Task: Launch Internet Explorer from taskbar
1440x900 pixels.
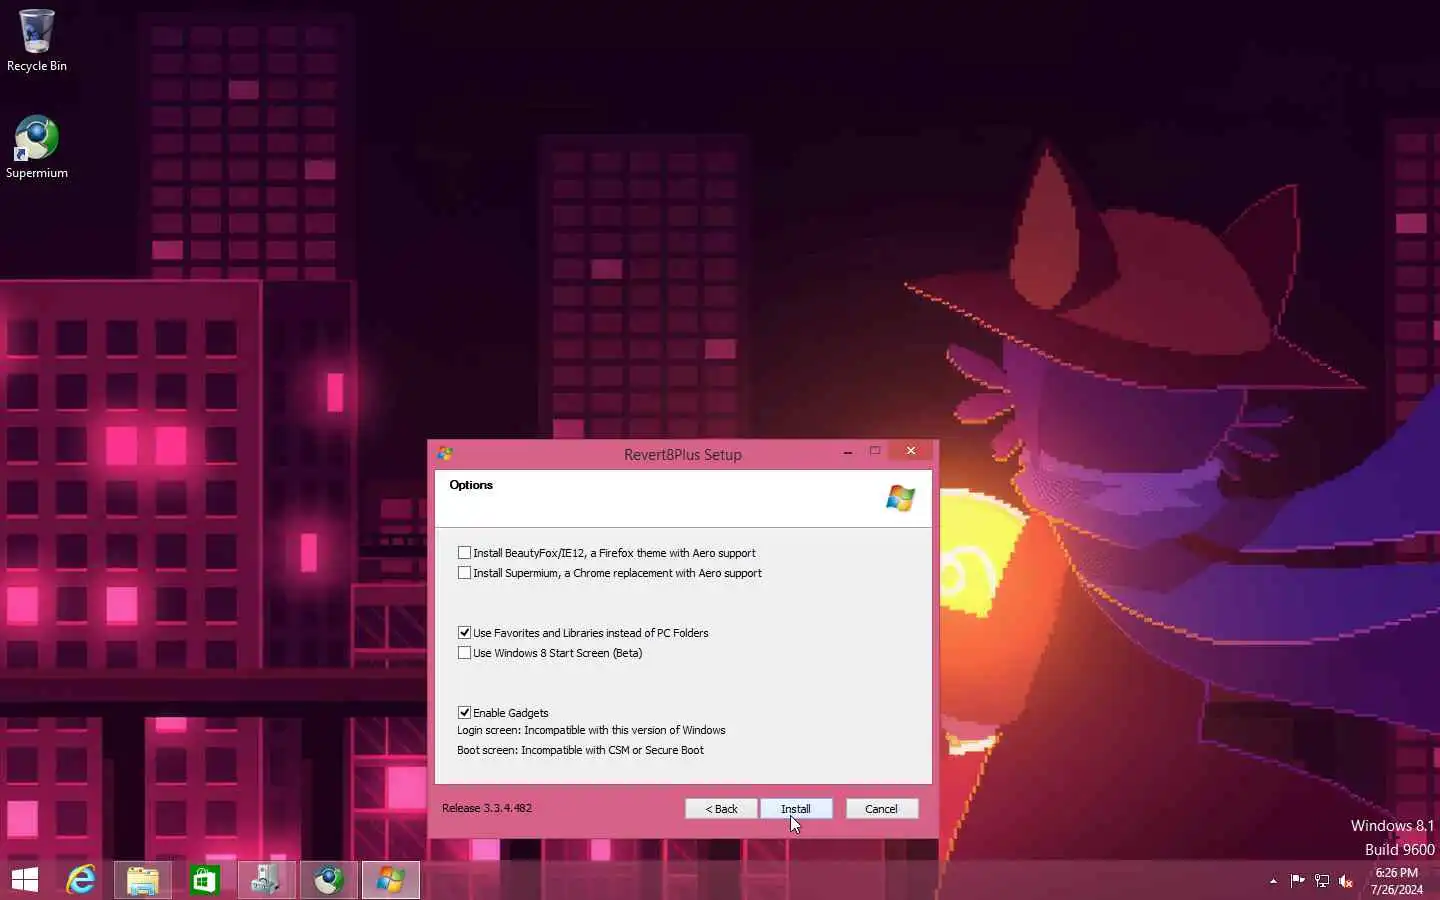Action: 81,880
